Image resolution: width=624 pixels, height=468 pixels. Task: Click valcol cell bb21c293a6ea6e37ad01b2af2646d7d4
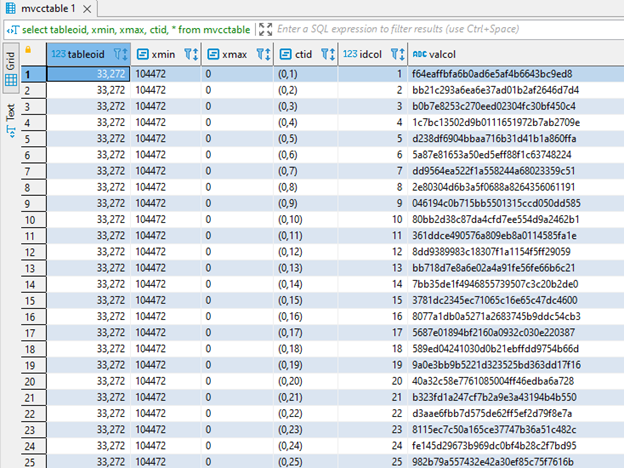516,90
